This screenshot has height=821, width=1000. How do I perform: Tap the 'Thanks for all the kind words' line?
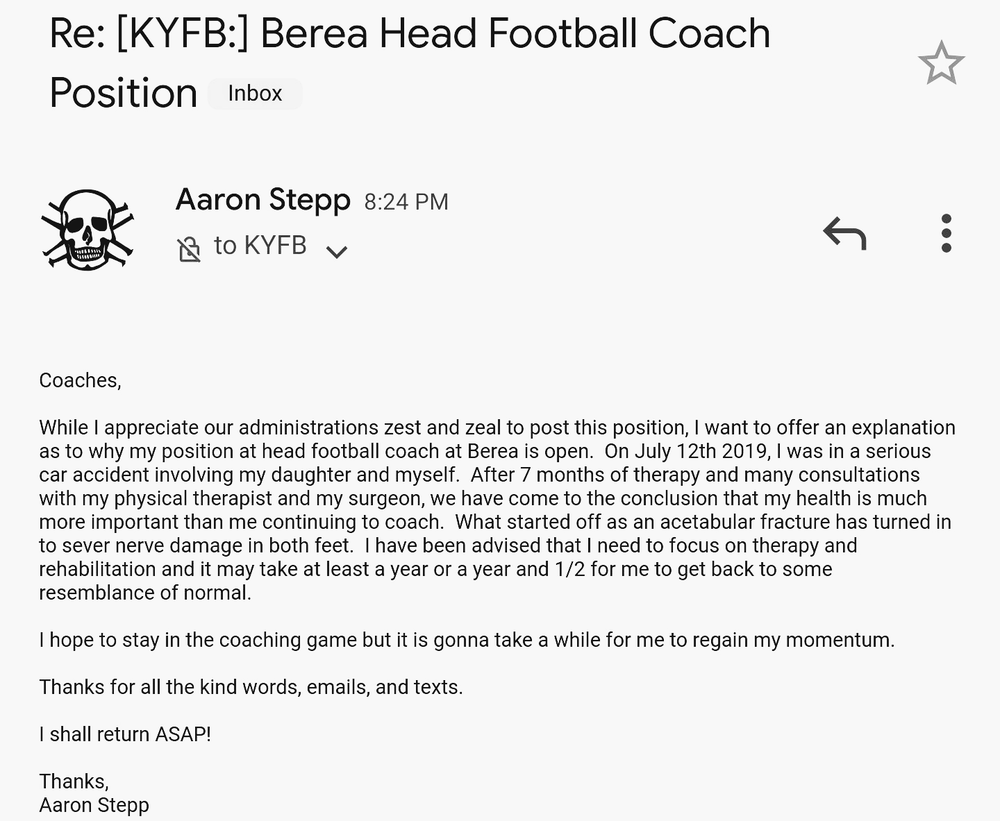click(x=251, y=687)
